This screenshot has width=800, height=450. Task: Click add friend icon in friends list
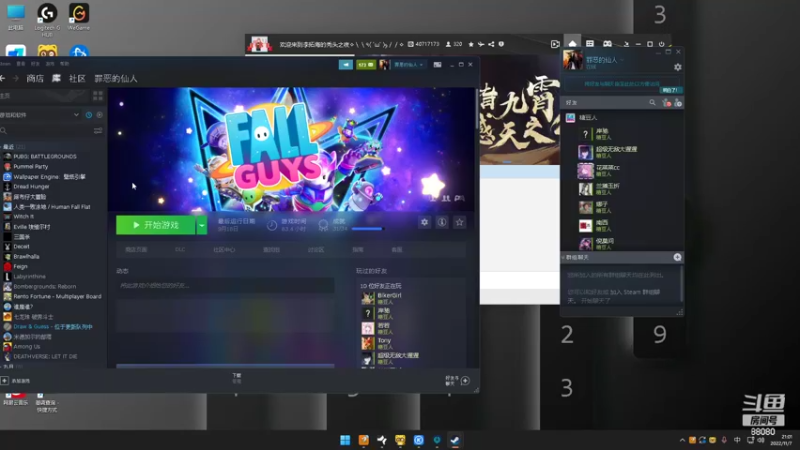tap(678, 103)
